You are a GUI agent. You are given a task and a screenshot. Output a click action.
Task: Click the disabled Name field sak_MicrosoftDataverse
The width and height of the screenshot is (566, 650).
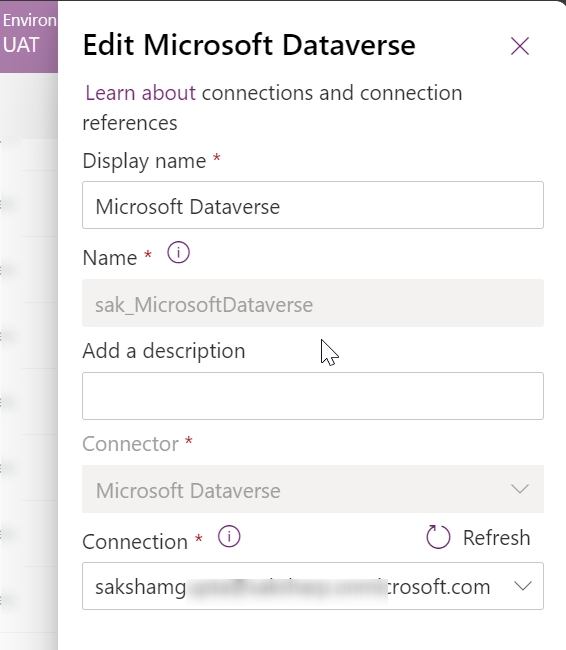pos(313,303)
